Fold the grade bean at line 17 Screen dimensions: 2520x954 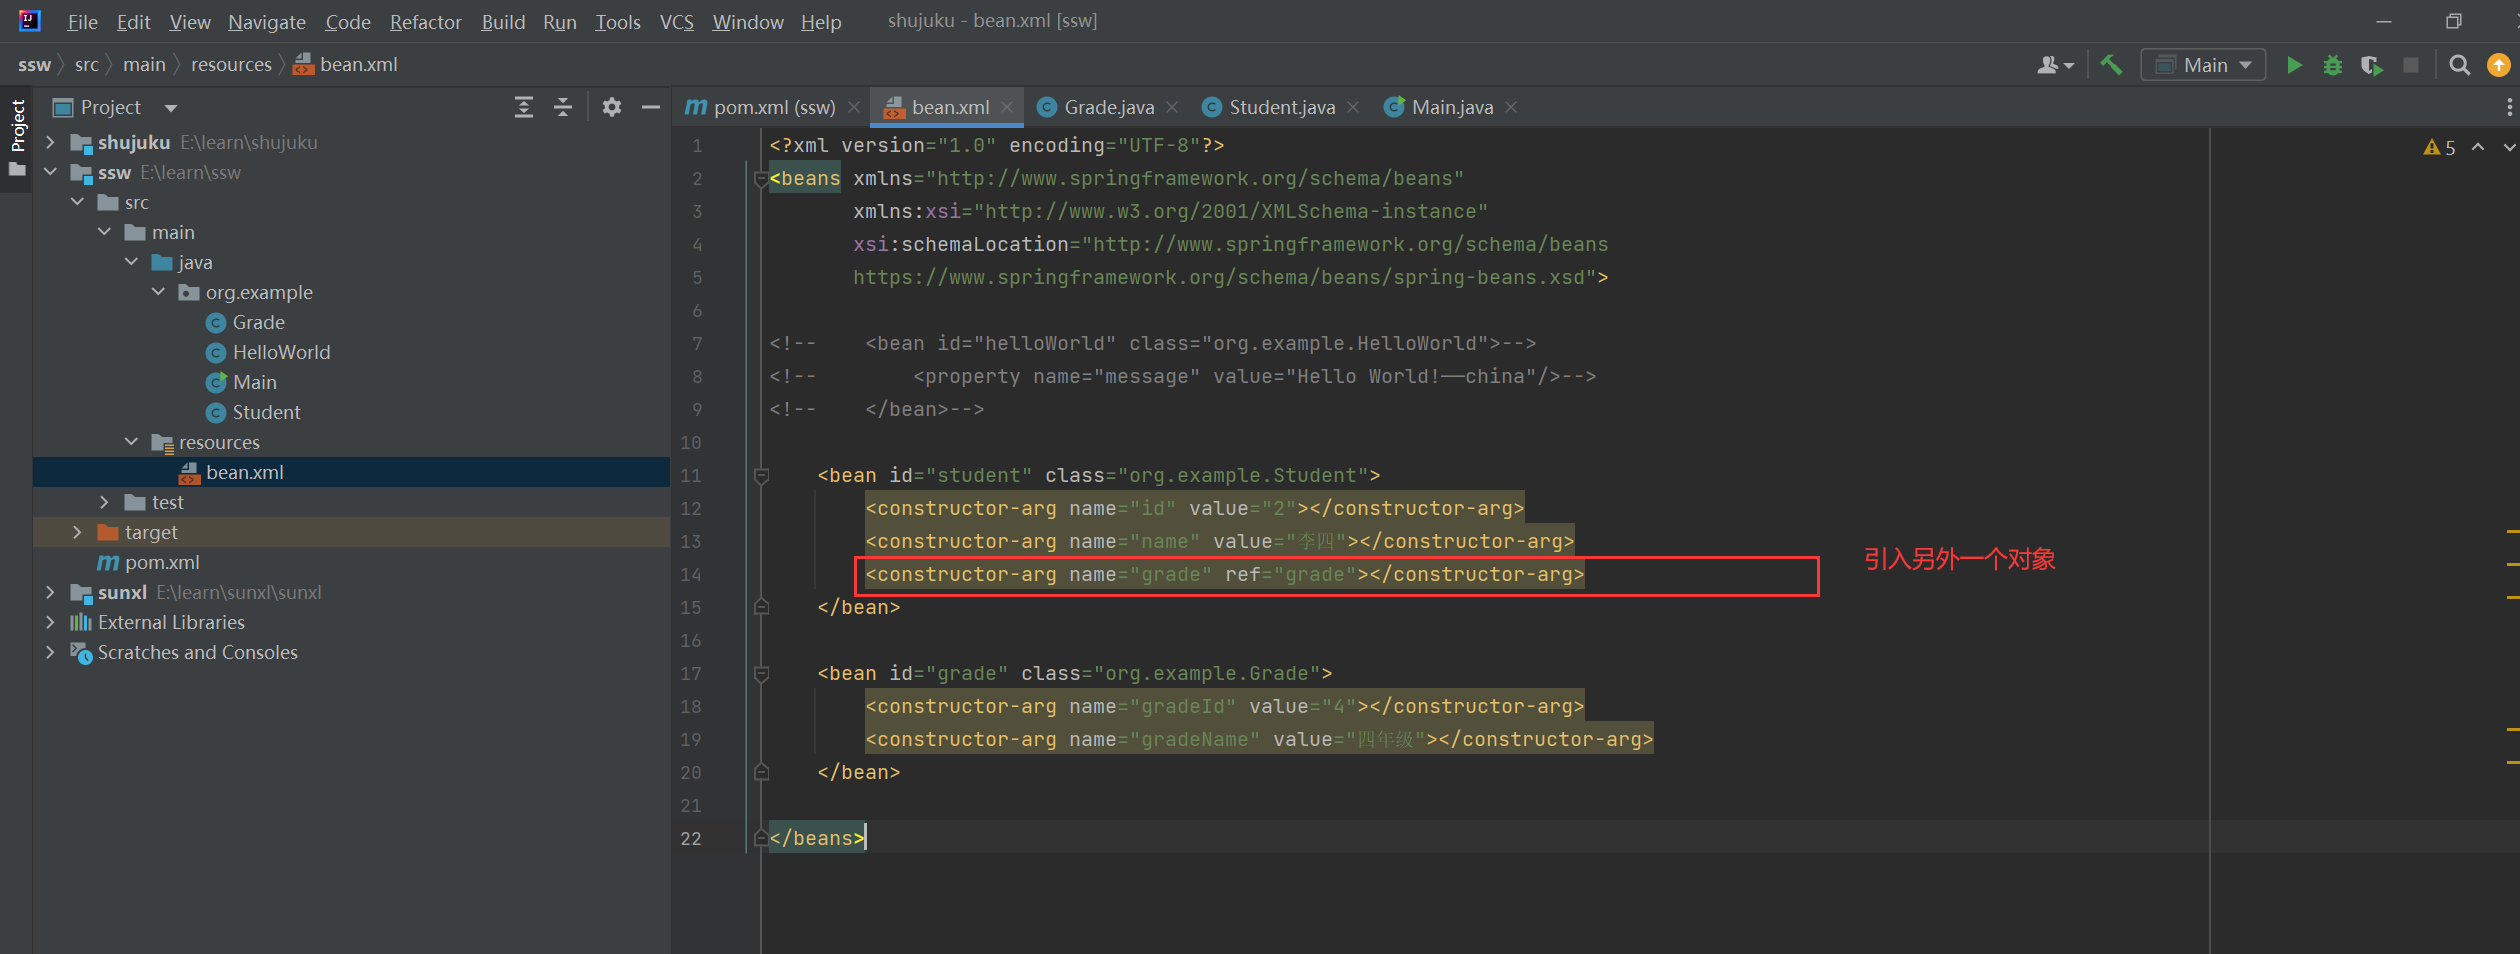(761, 674)
